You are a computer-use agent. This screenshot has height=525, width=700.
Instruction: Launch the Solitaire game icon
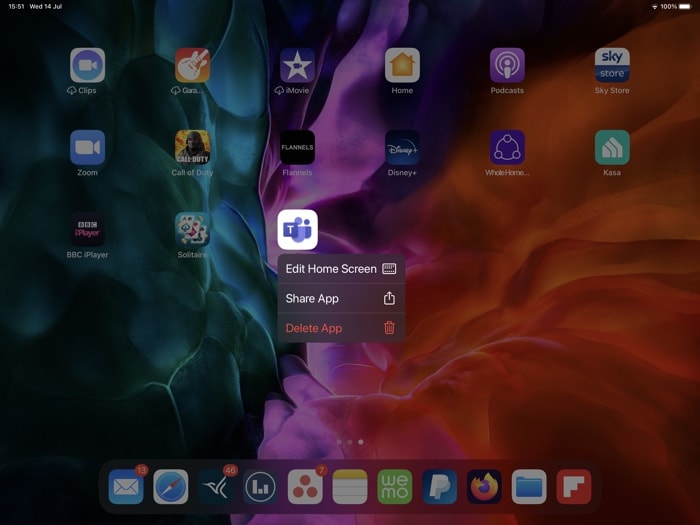192,229
